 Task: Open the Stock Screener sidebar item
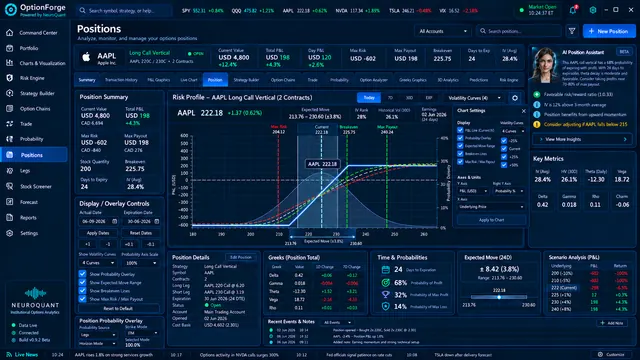(x=33, y=187)
